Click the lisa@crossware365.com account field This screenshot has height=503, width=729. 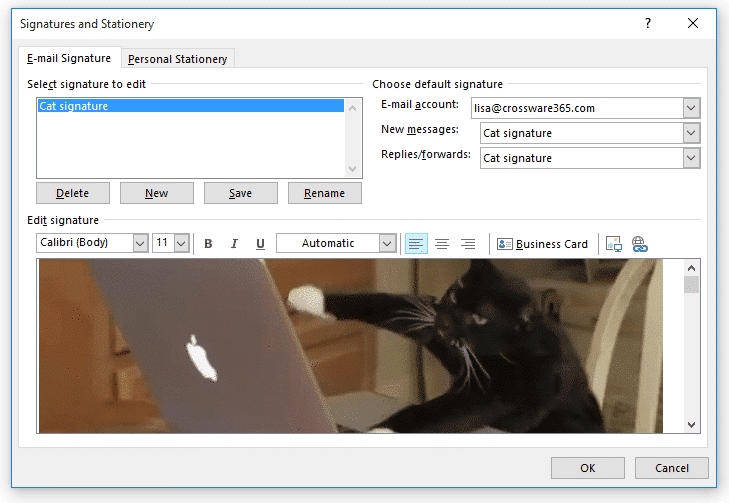pyautogui.click(x=577, y=108)
